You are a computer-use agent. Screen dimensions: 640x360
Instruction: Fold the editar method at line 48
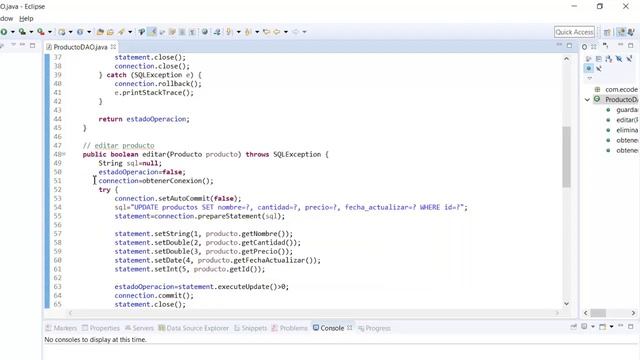point(64,154)
